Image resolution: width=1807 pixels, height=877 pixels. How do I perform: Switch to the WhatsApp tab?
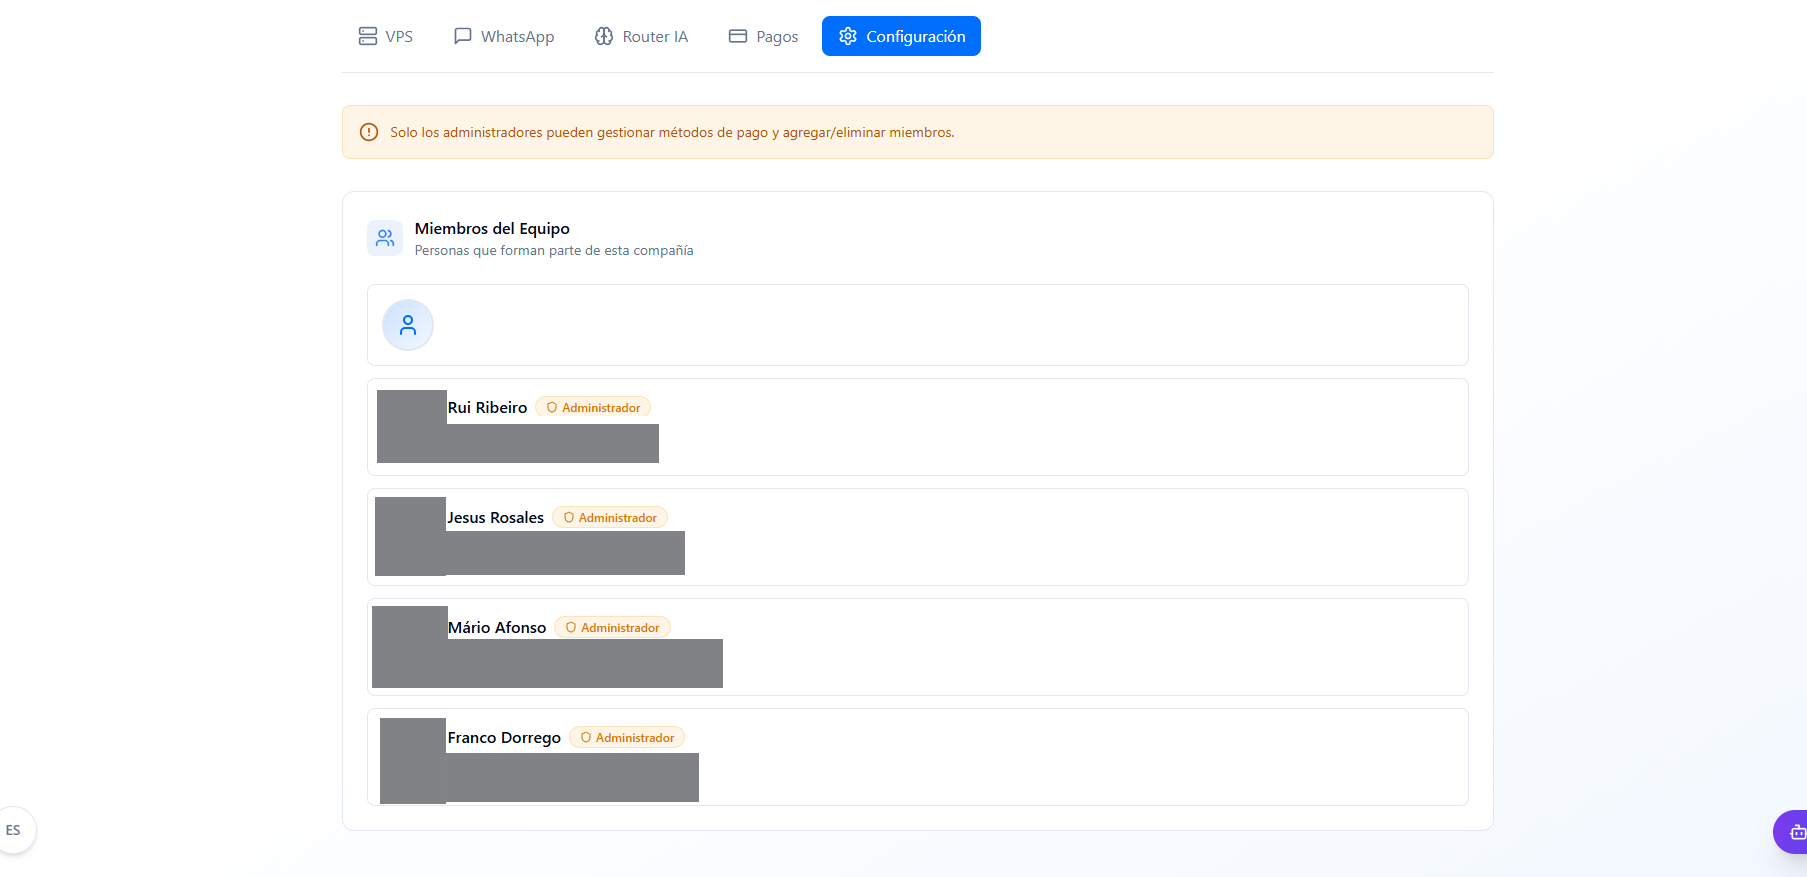coord(504,36)
